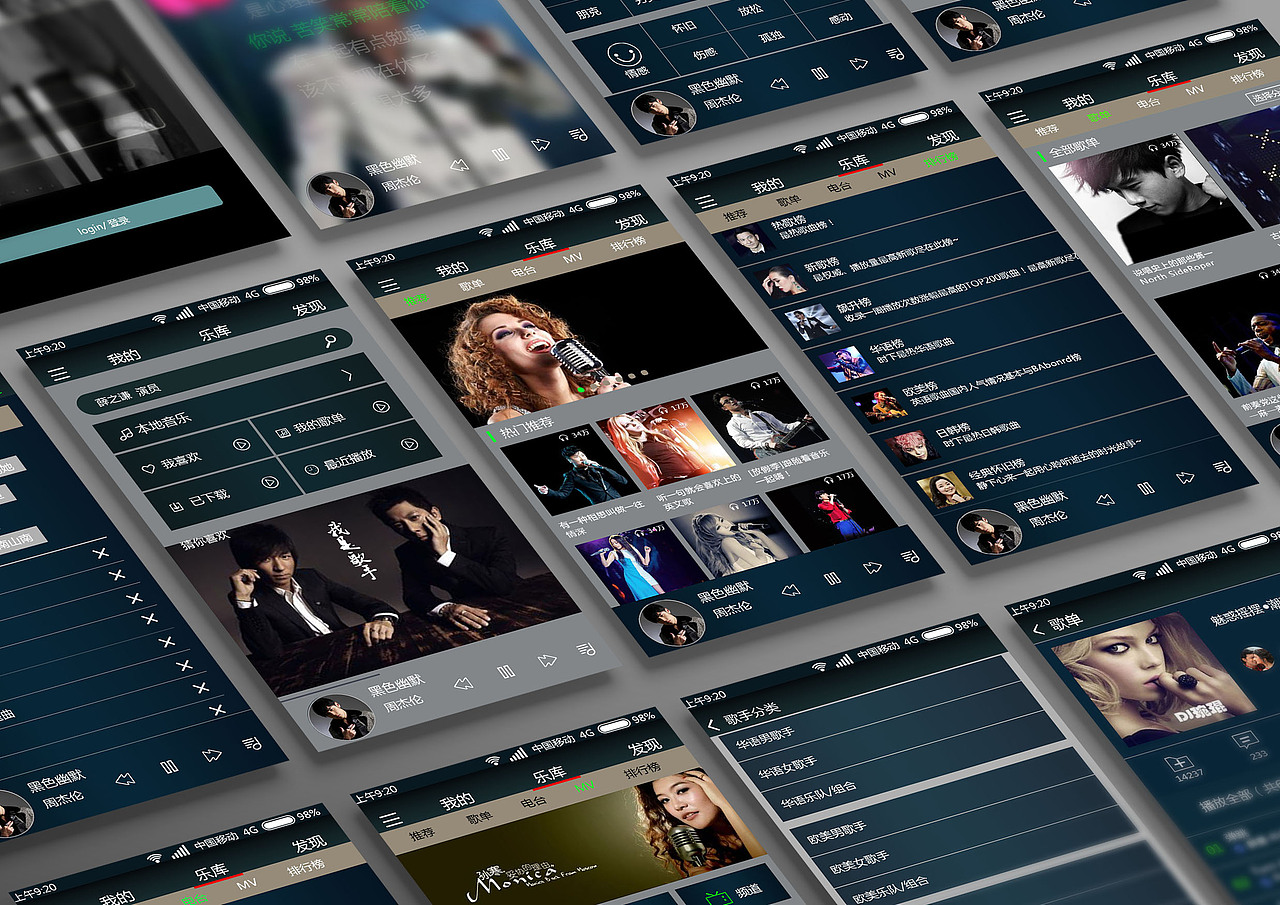
Task: Click the download icon beside 已下载
Action: pos(177,507)
